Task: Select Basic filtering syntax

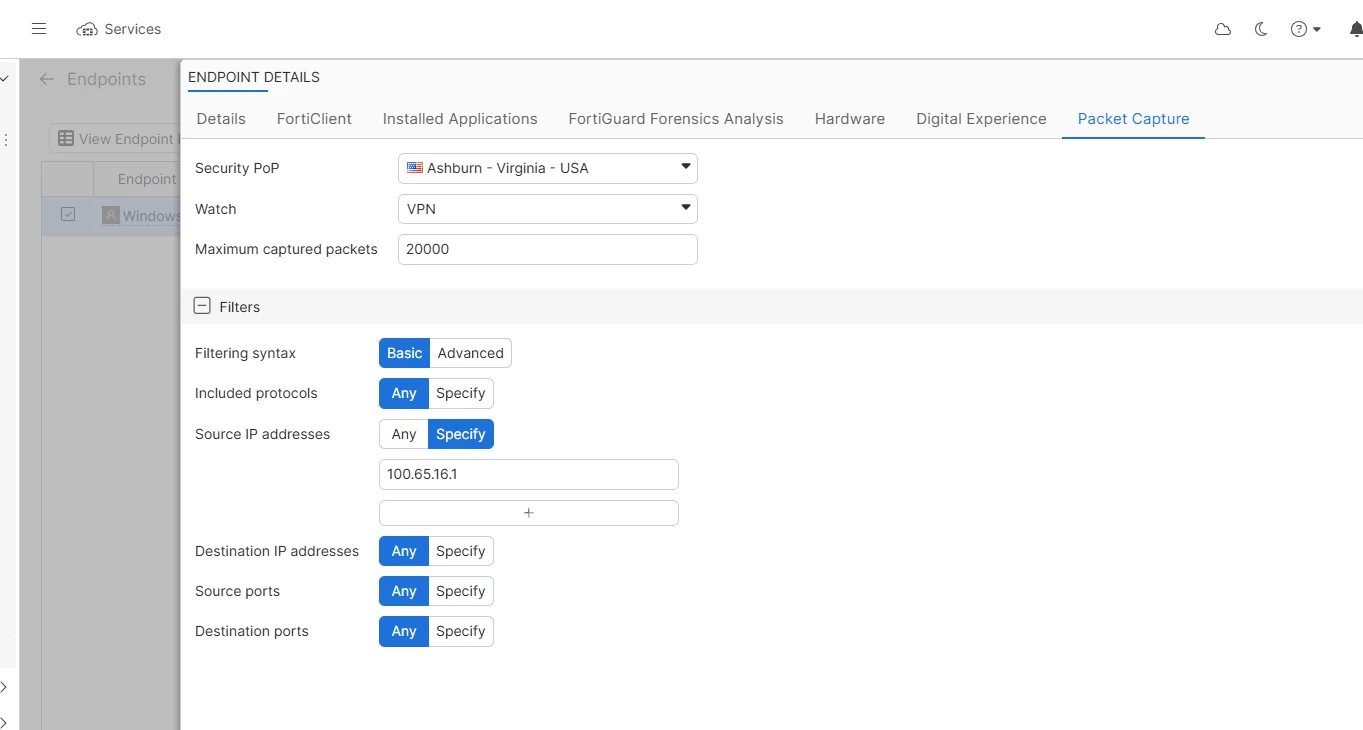Action: 405,353
